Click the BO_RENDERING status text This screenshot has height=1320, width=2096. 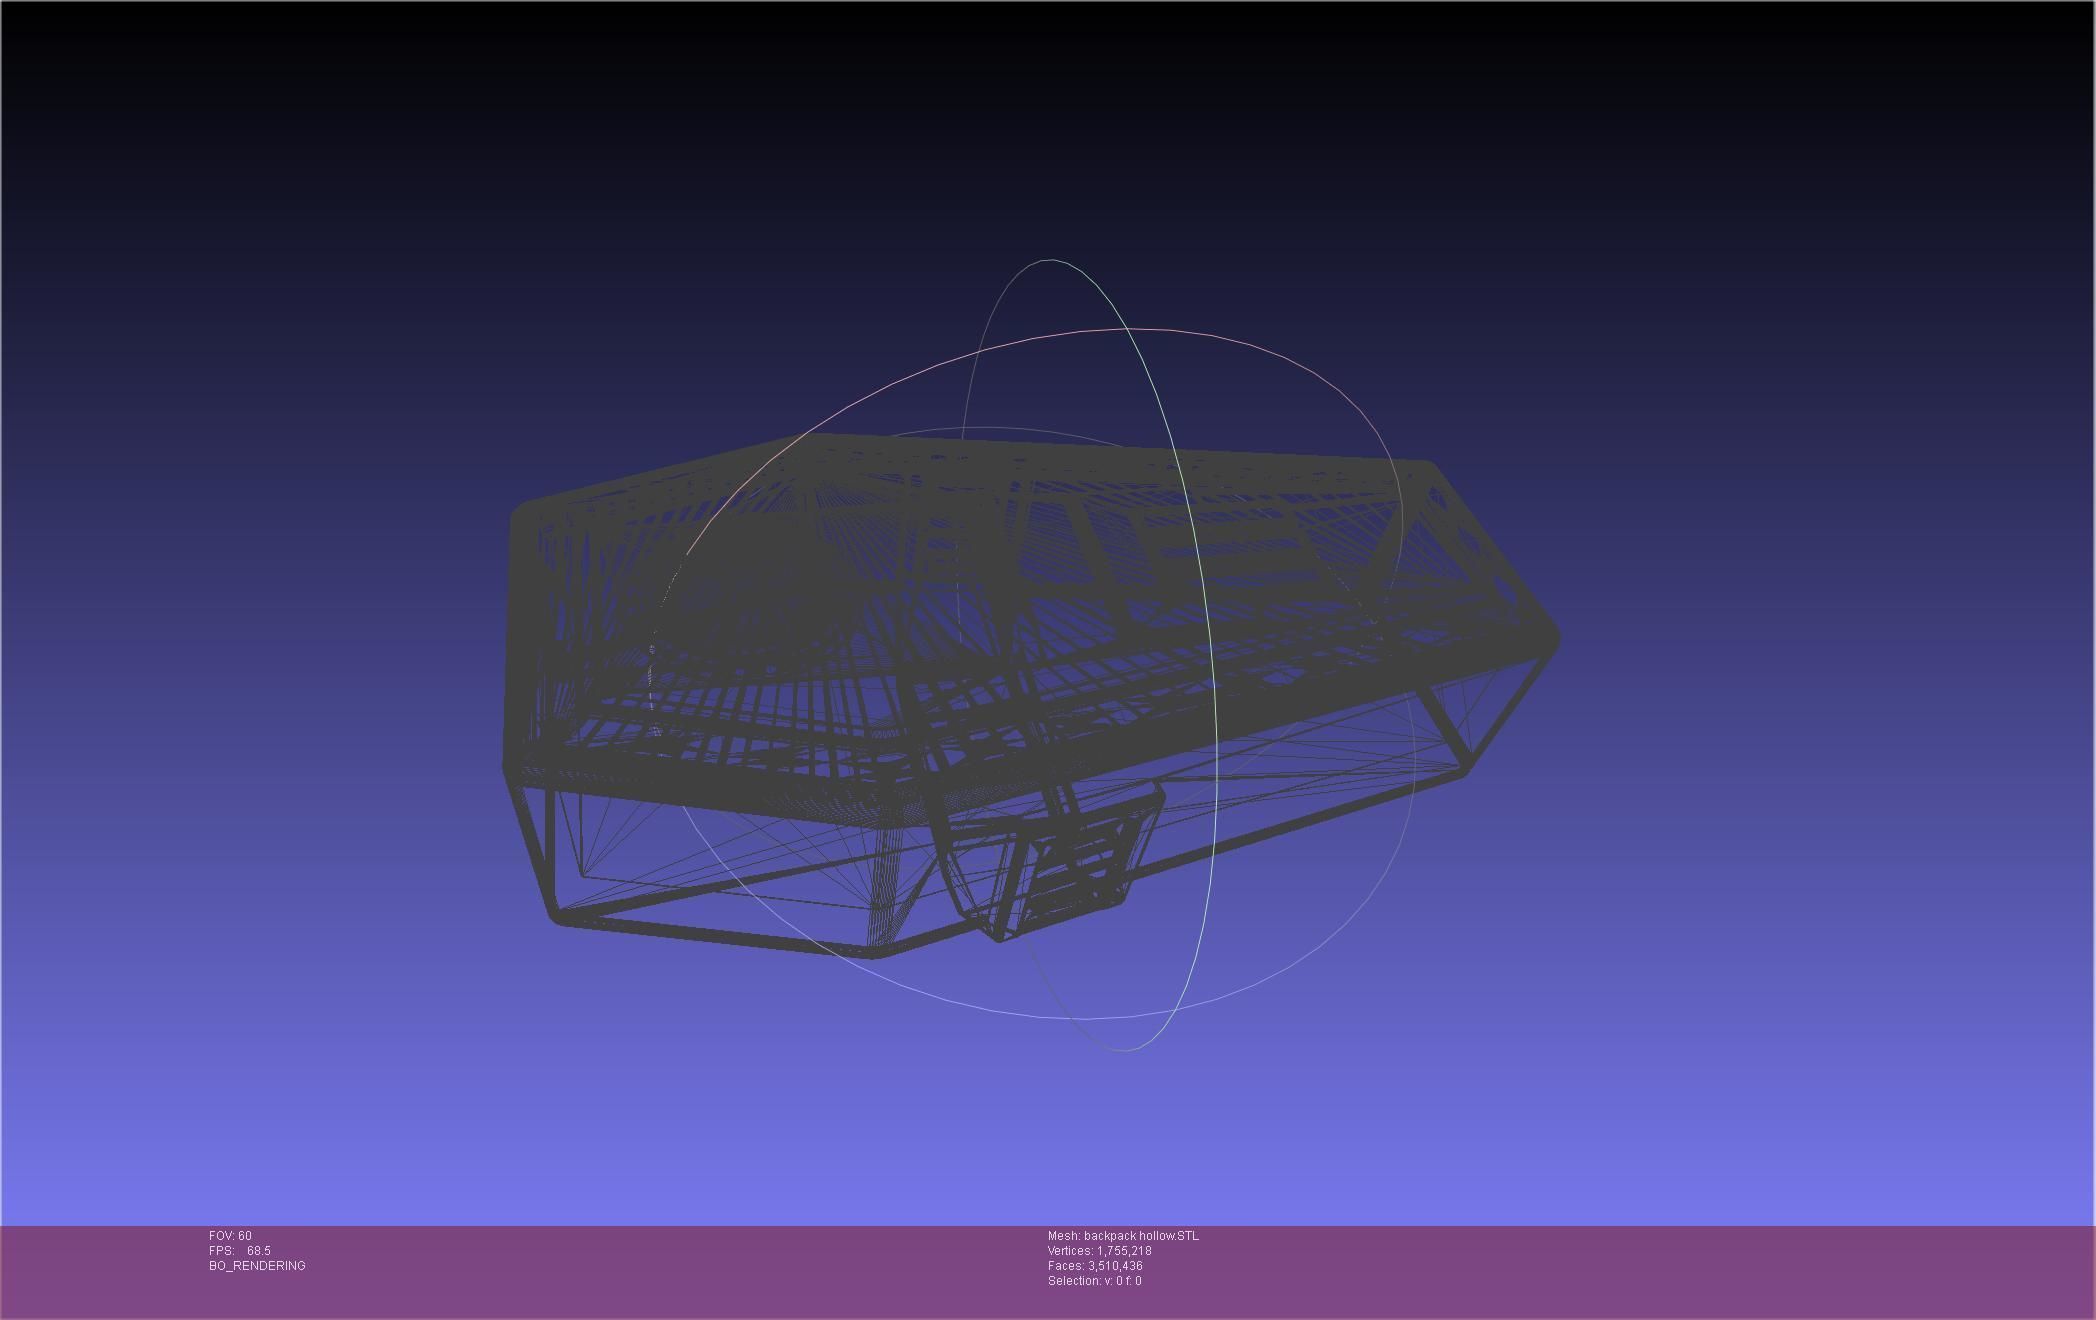257,1266
